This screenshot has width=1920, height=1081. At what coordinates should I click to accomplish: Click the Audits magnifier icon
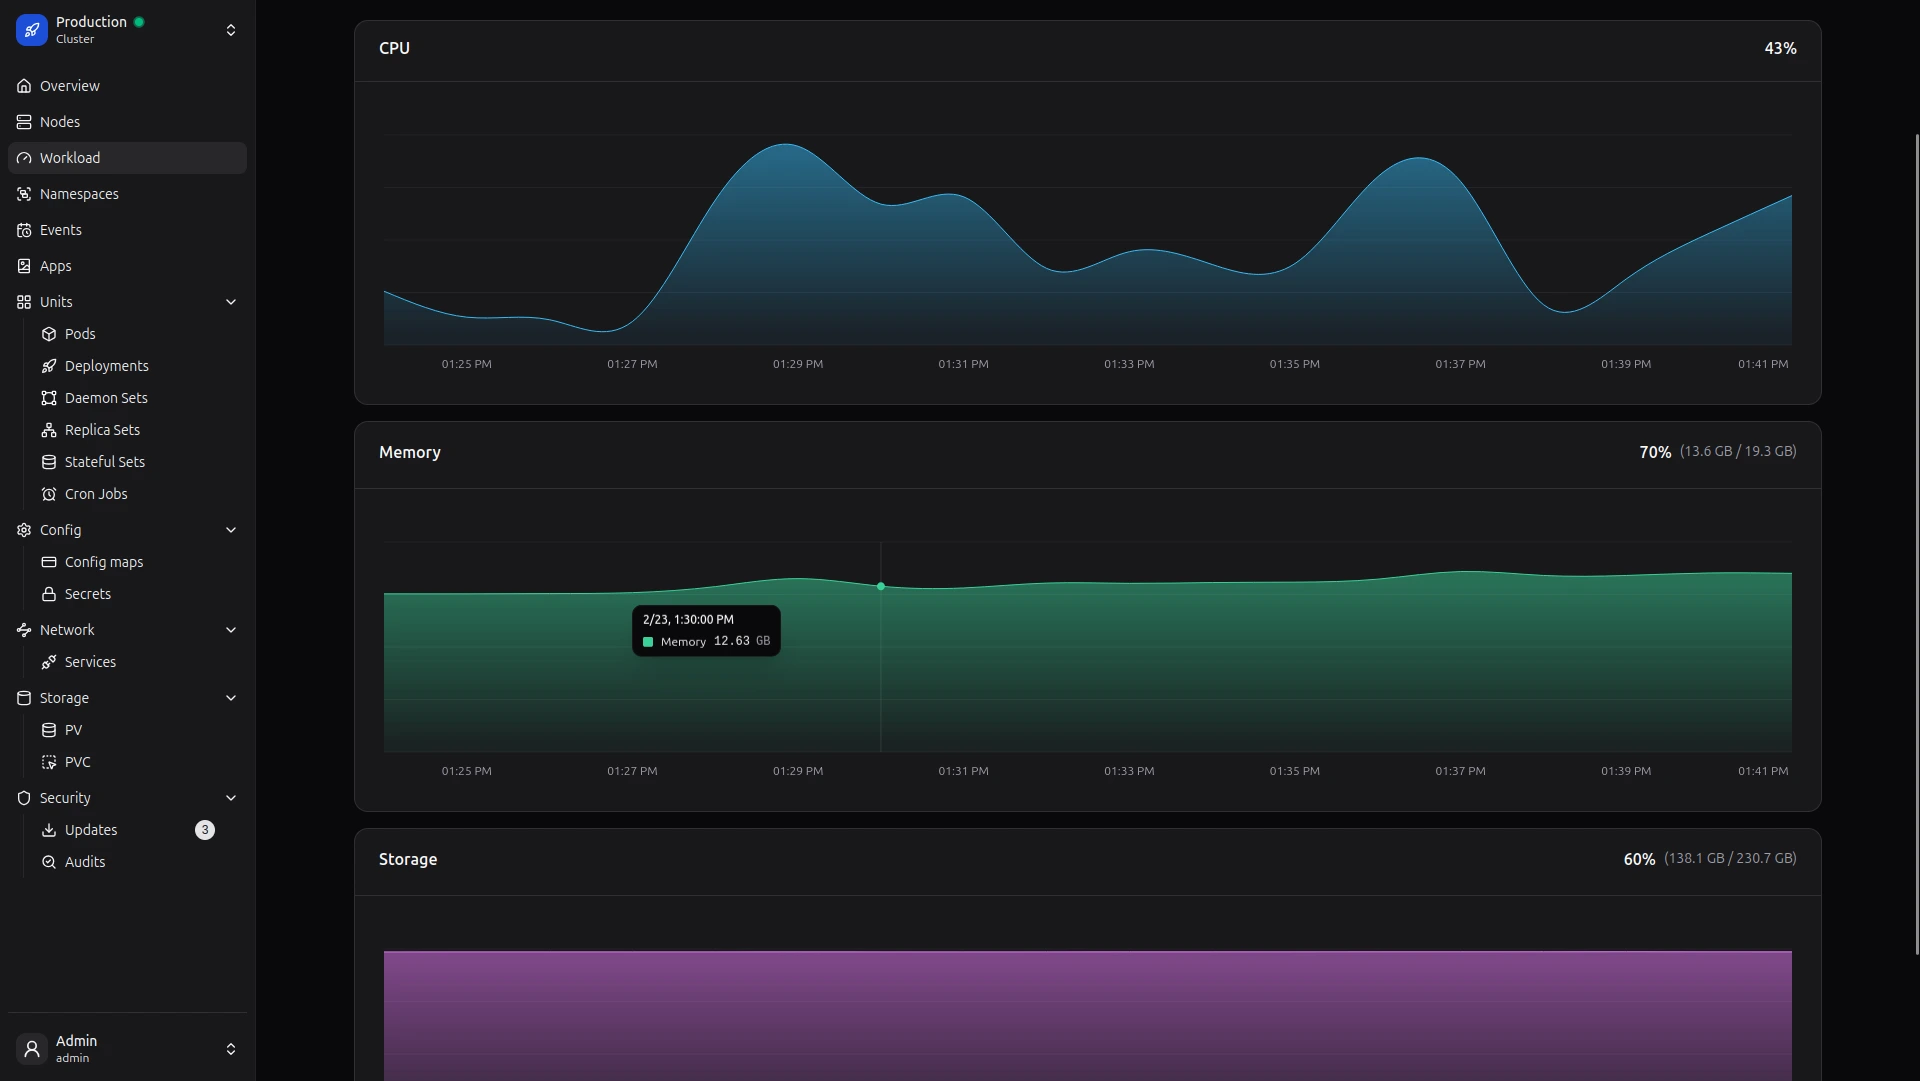pos(49,862)
